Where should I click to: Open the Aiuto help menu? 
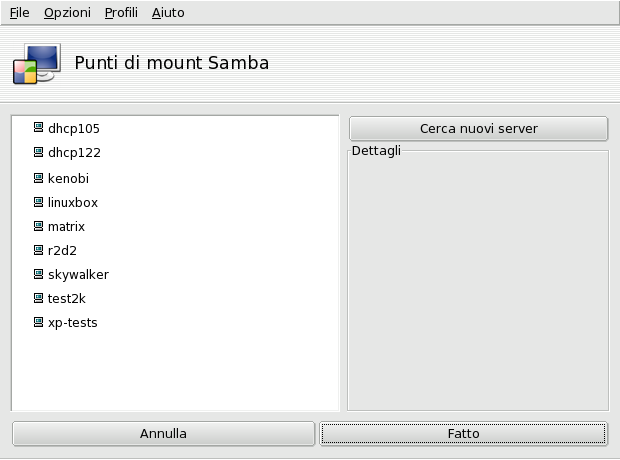point(168,13)
